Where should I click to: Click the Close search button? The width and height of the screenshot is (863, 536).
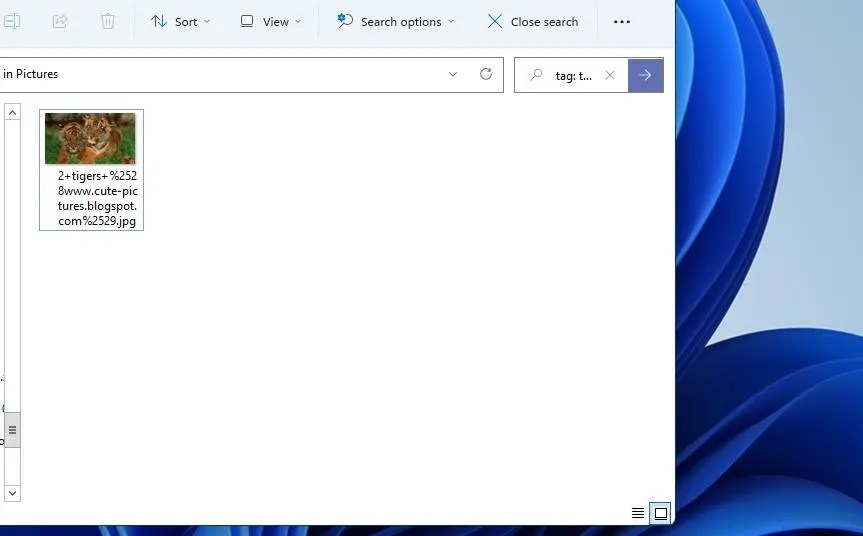point(533,21)
